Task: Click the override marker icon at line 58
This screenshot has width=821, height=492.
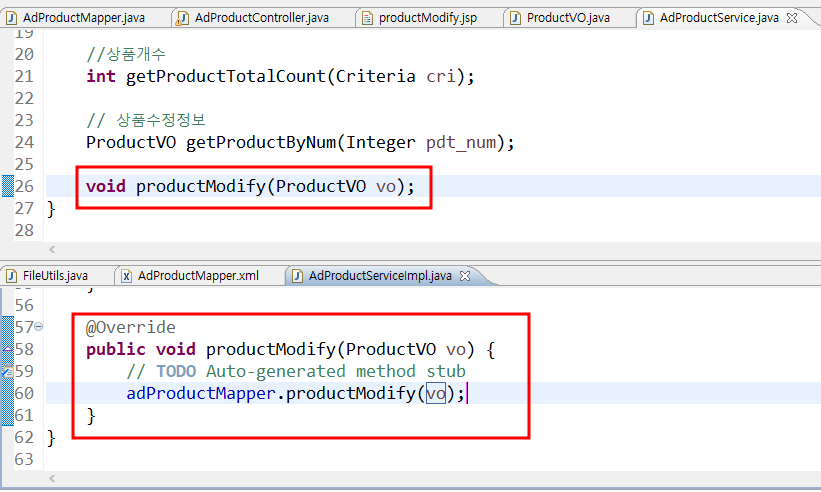Action: (7, 349)
